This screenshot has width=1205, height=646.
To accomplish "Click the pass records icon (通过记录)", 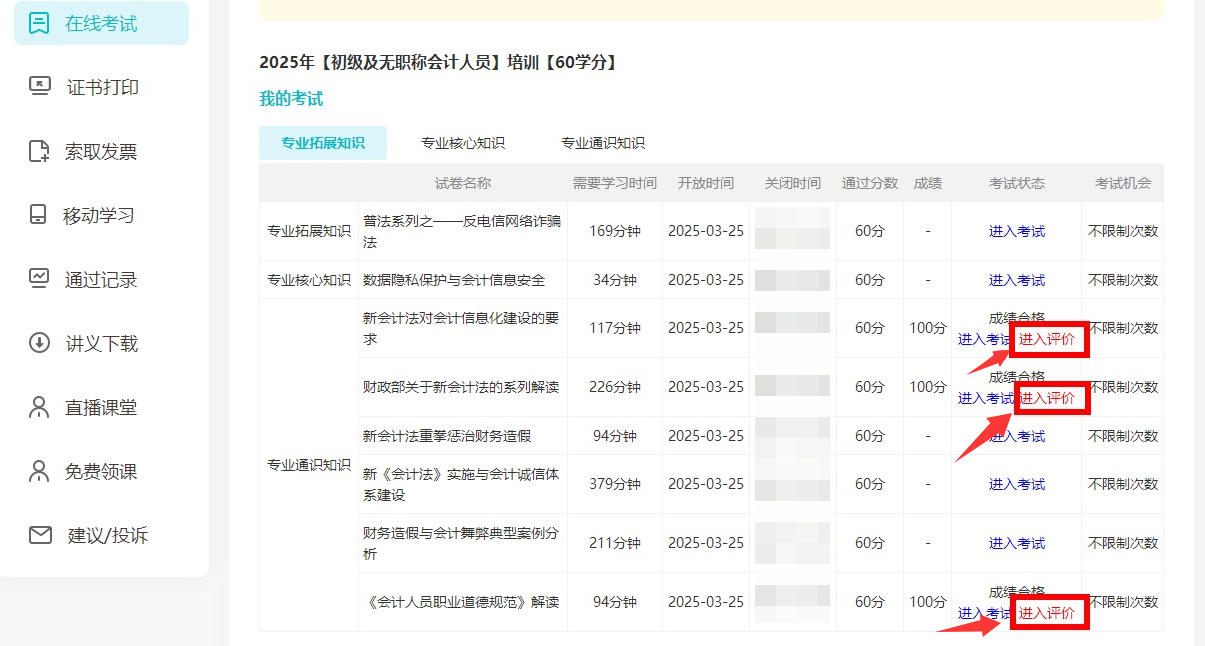I will point(39,279).
